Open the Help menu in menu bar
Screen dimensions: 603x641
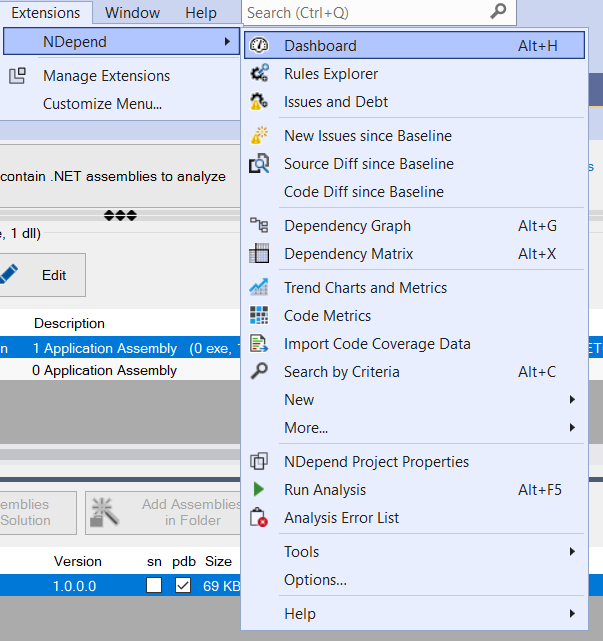coord(201,13)
